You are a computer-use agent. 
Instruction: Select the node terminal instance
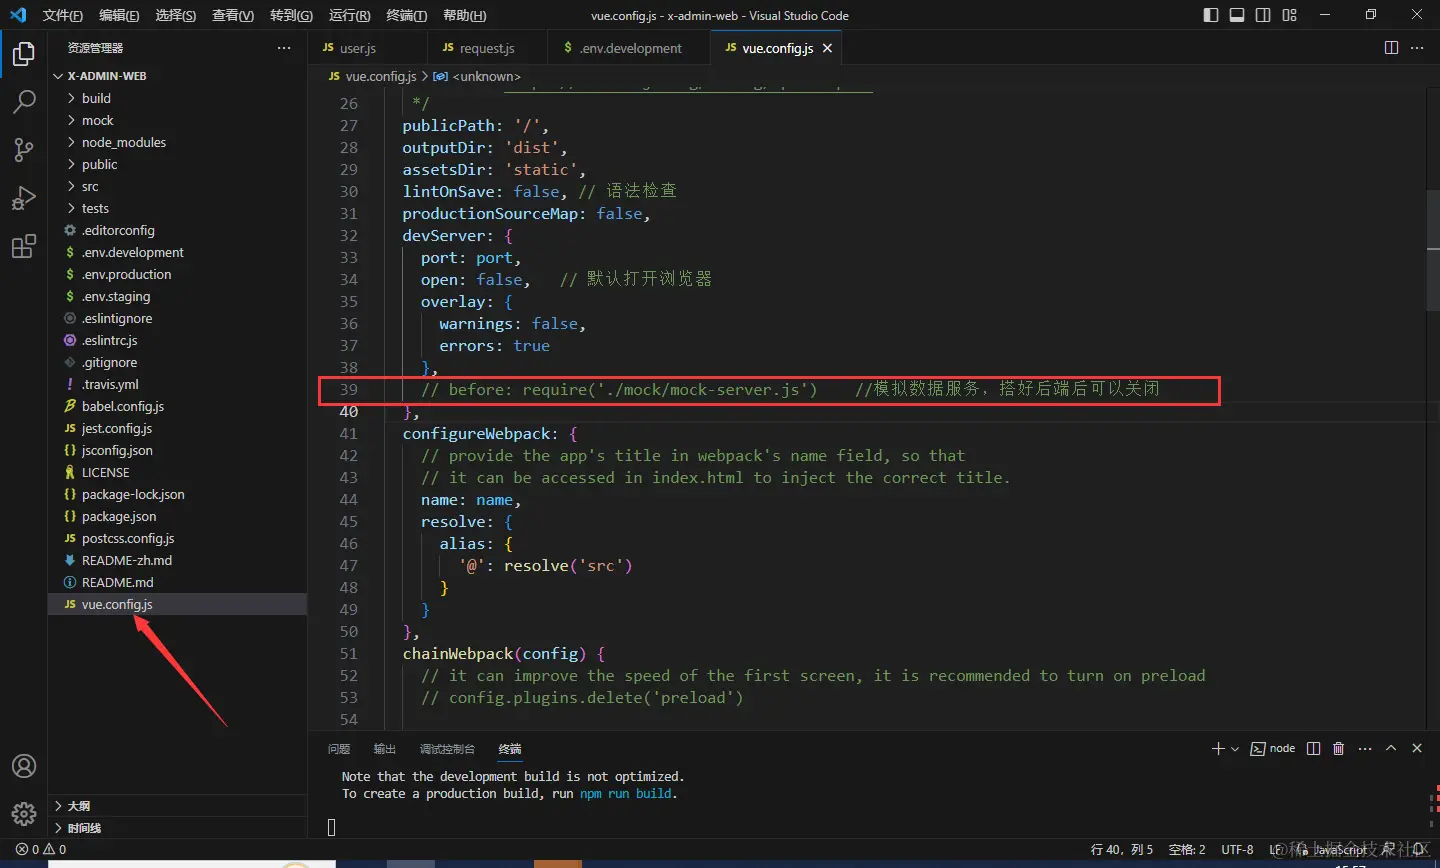(1273, 748)
